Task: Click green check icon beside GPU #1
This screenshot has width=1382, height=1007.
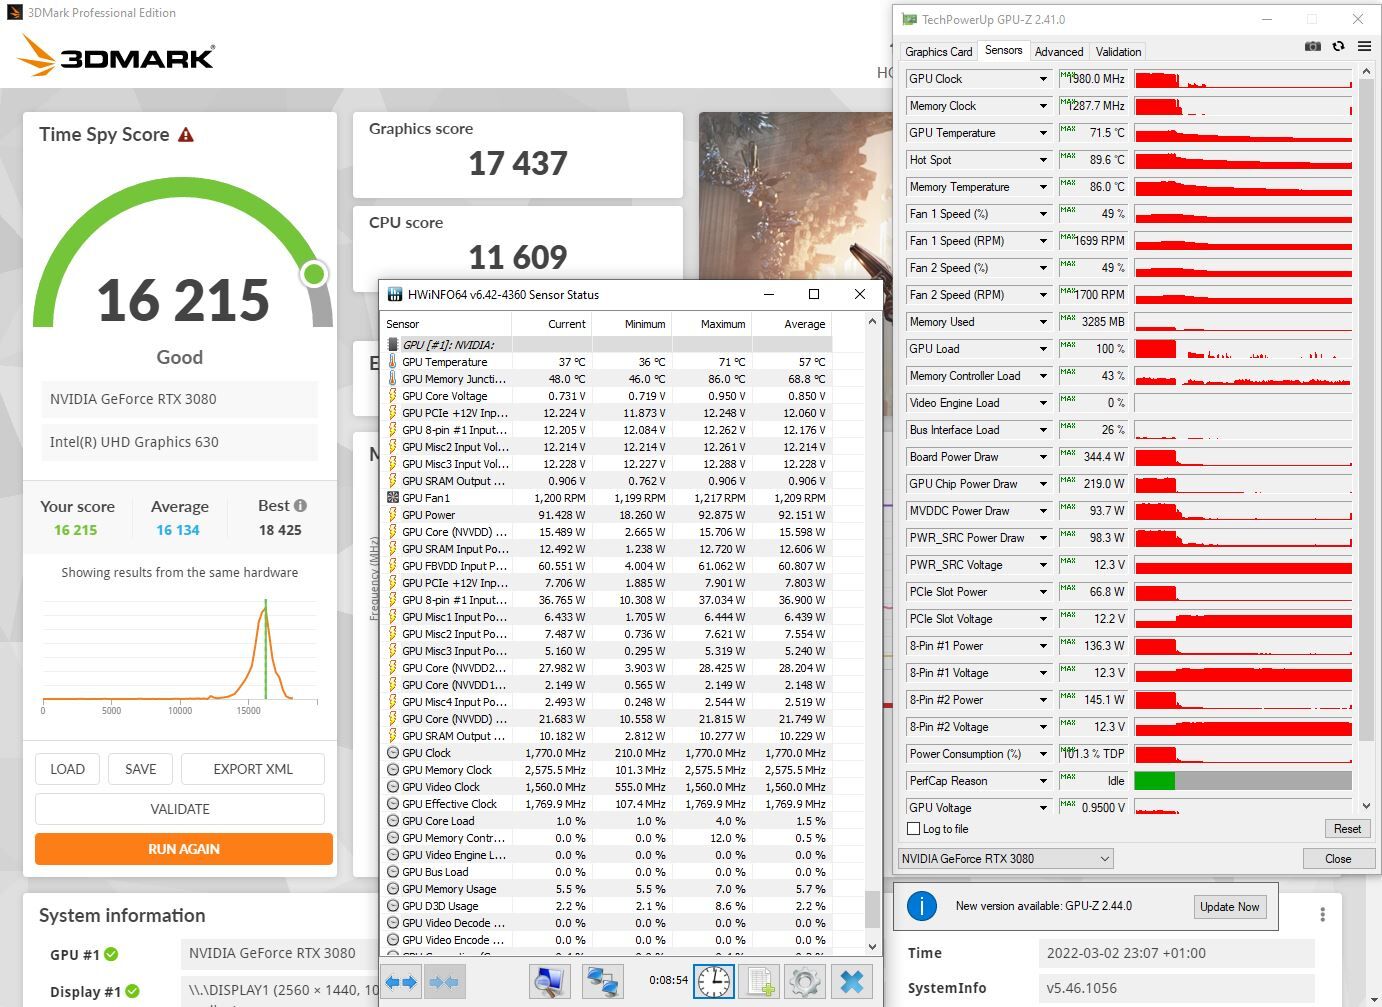Action: point(111,954)
